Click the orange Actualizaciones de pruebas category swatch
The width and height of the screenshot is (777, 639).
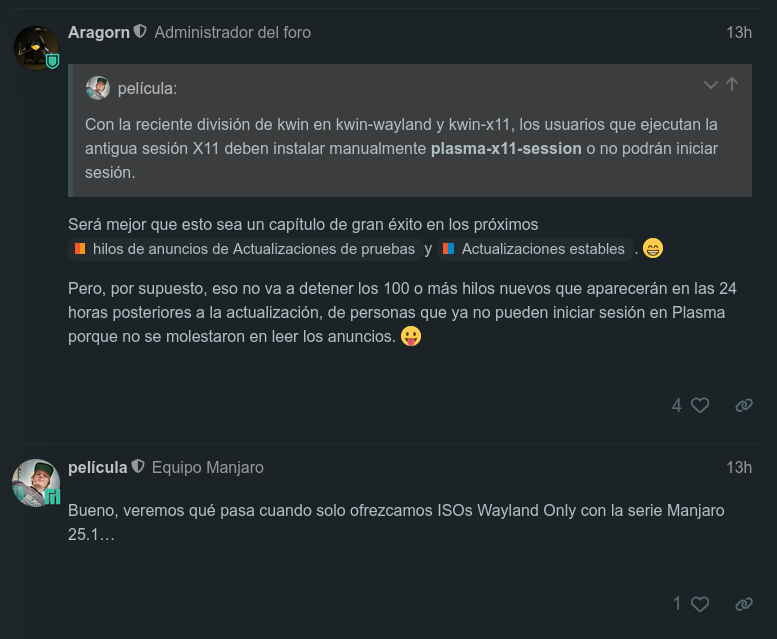tap(80, 249)
